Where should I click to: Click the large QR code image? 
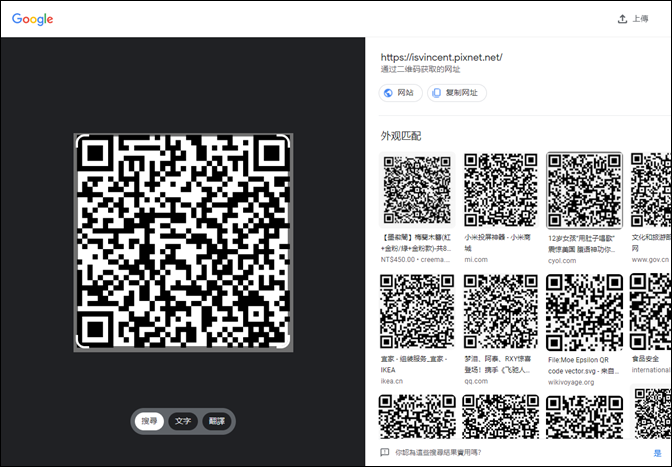coord(183,242)
